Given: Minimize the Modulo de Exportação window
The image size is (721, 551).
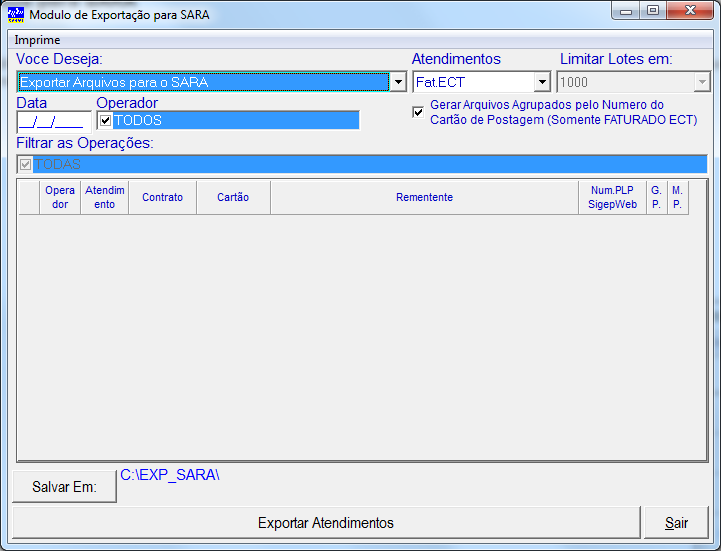Looking at the screenshot, I should (625, 11).
